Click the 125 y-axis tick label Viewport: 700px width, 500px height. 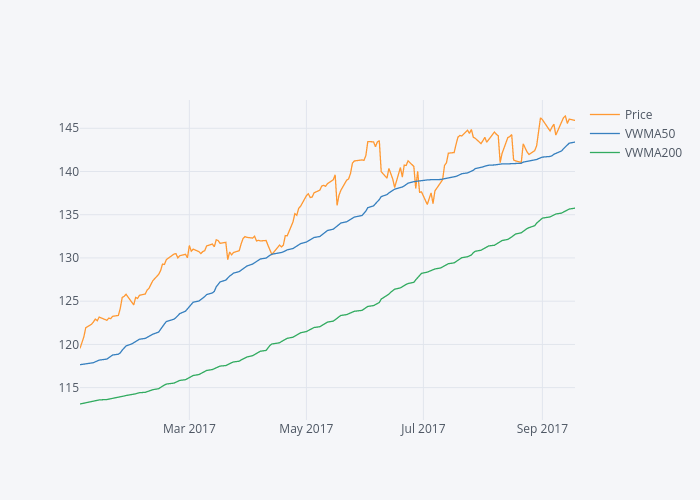point(68,301)
